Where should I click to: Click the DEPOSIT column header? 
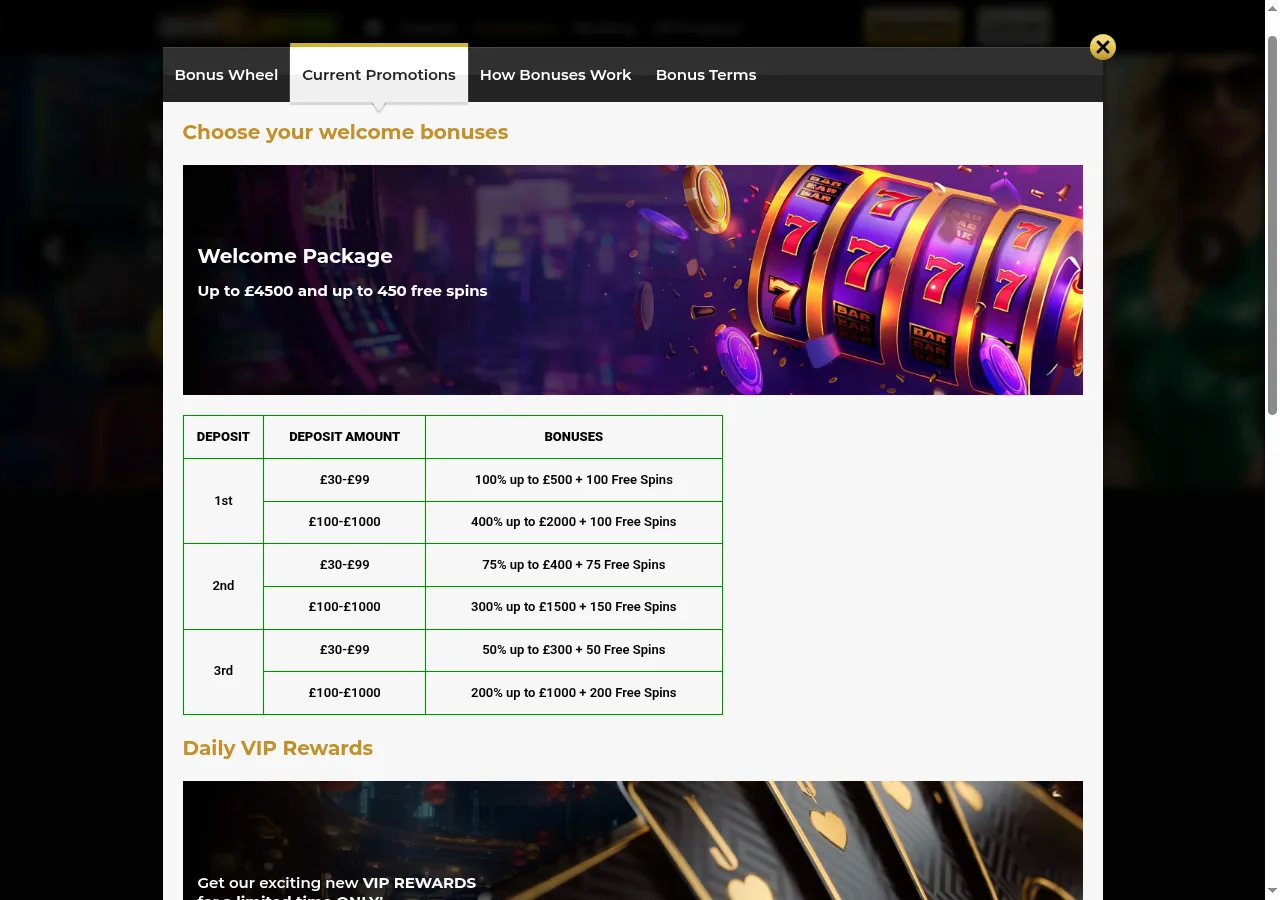tap(223, 437)
